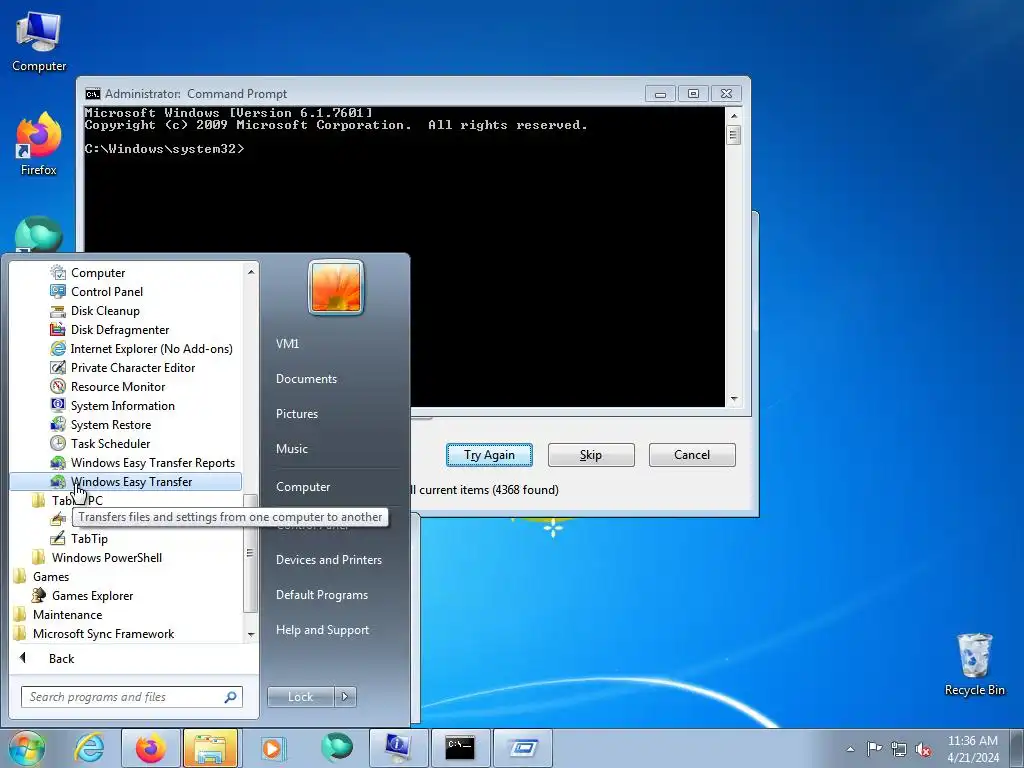
Task: Click the Resource Monitor icon
Action: tap(58, 387)
